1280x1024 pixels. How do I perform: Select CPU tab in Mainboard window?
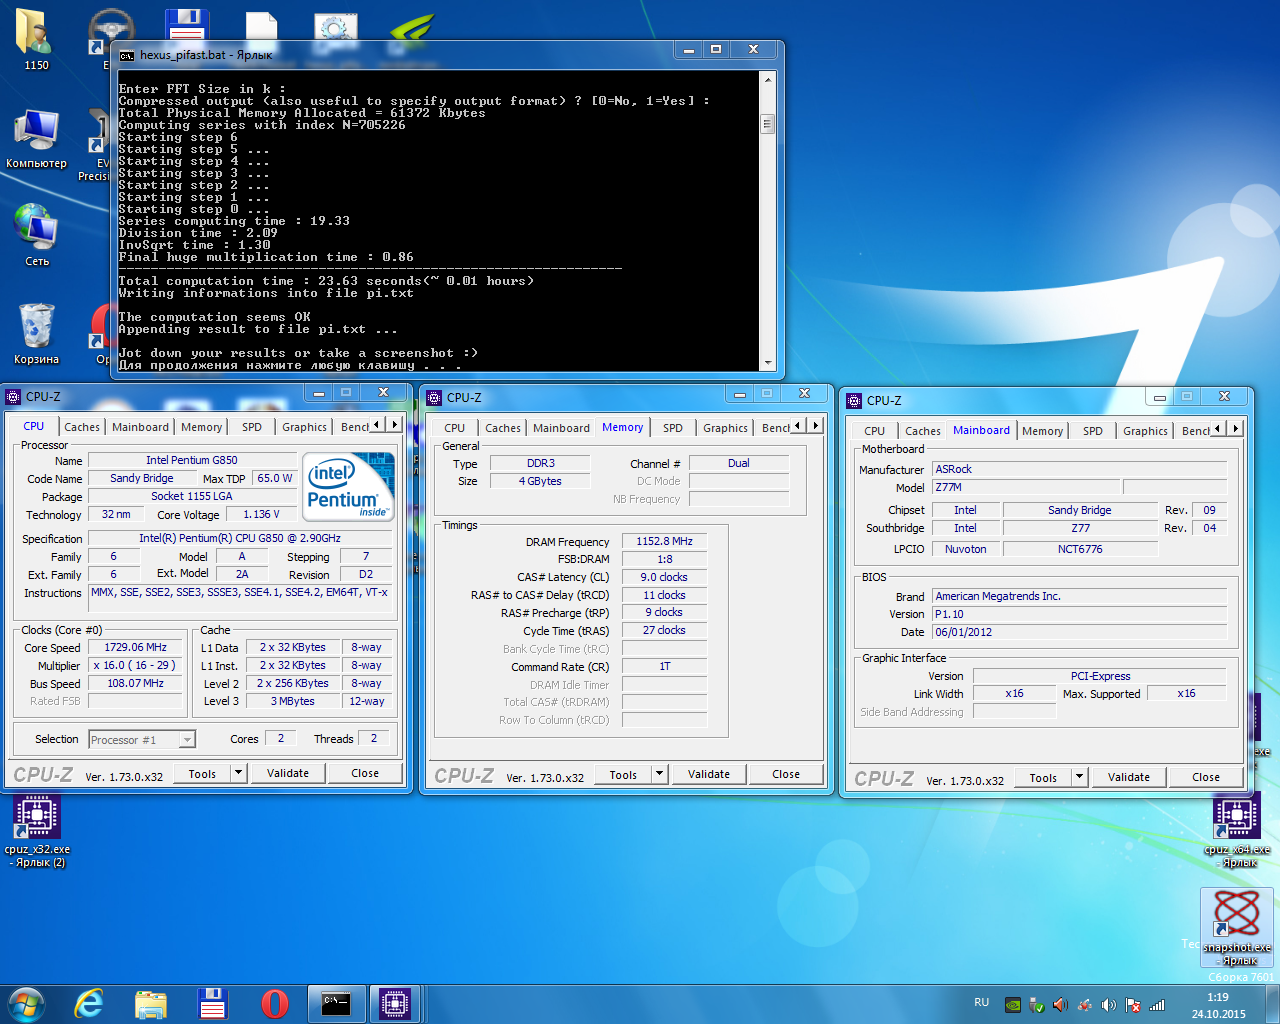(875, 431)
